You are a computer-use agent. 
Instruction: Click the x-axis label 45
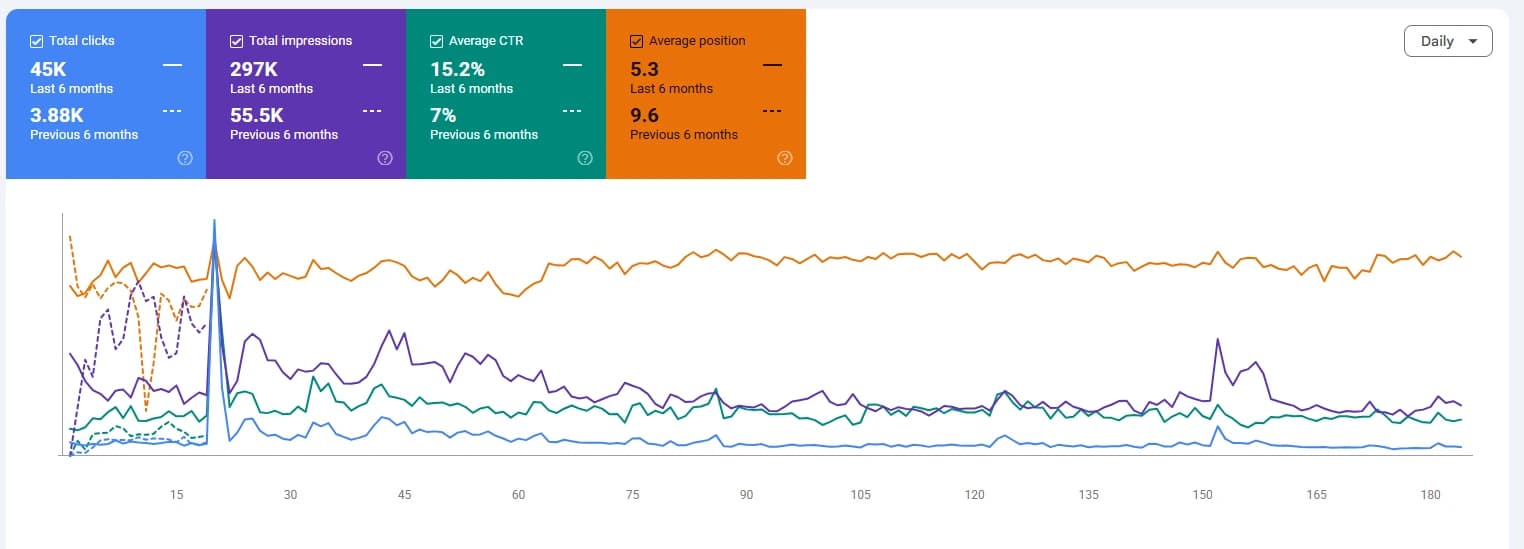404,495
